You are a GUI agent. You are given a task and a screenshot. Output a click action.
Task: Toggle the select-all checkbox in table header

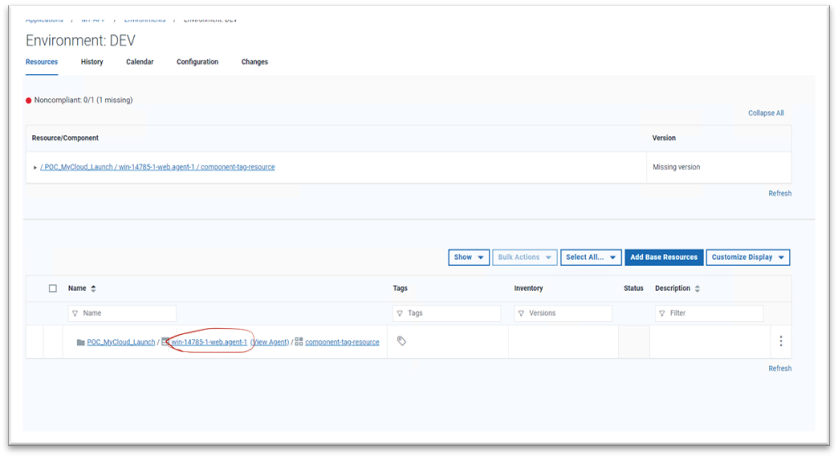(x=53, y=289)
